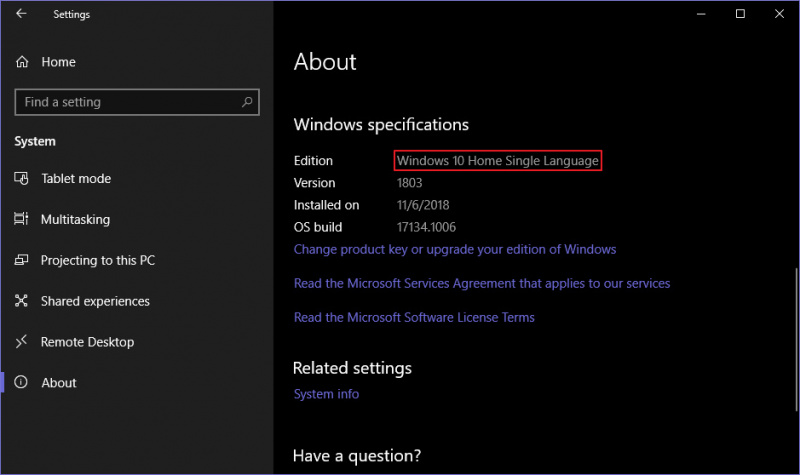Click the Home house icon
Screen dimensions: 800x475
22,62
